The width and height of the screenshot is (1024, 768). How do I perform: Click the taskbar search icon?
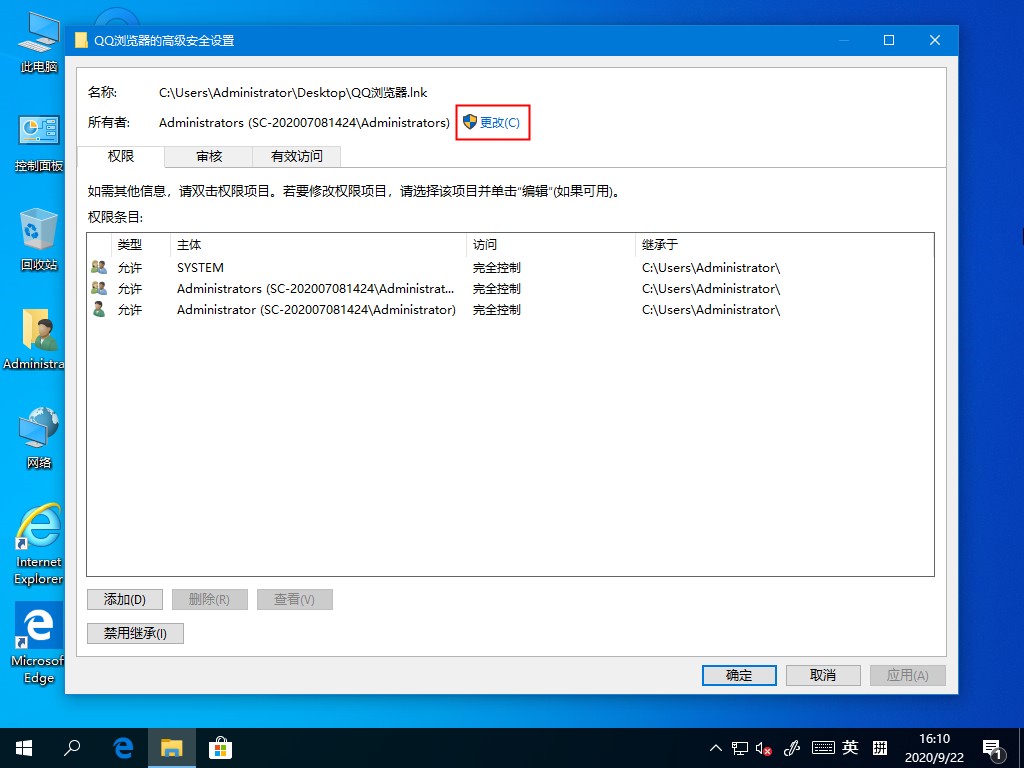point(70,747)
